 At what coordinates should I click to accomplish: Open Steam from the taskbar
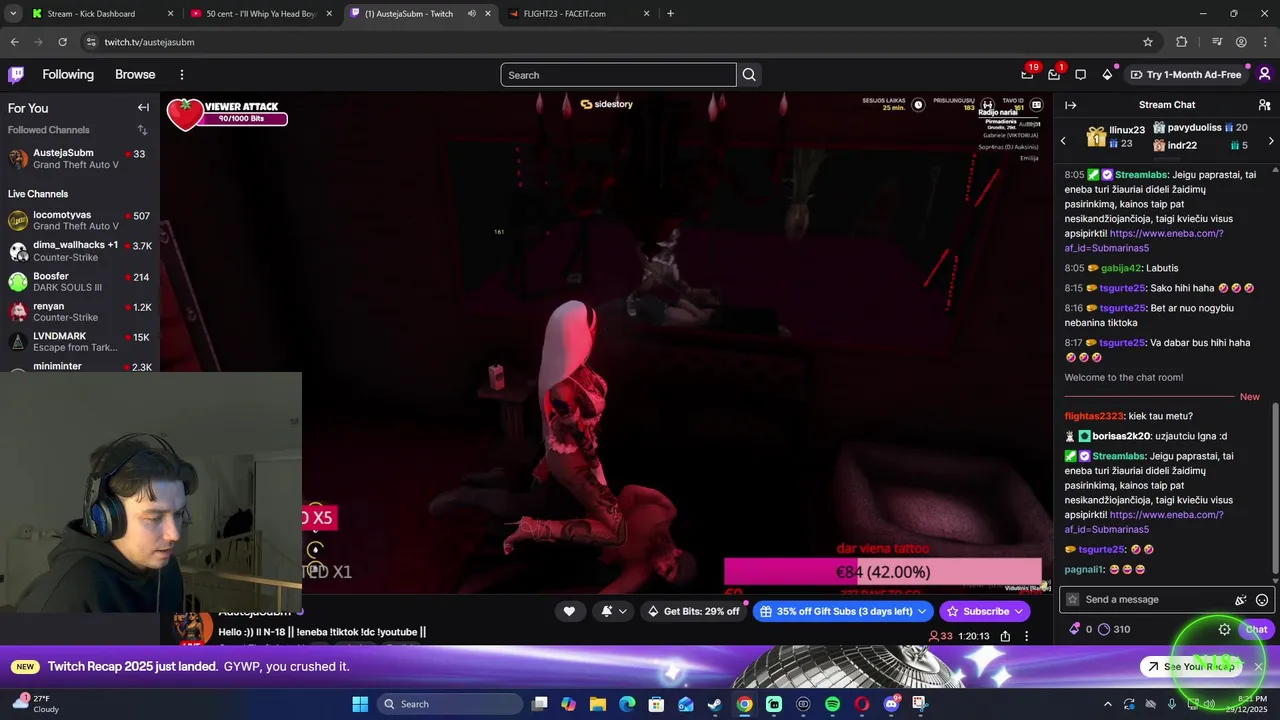(715, 704)
